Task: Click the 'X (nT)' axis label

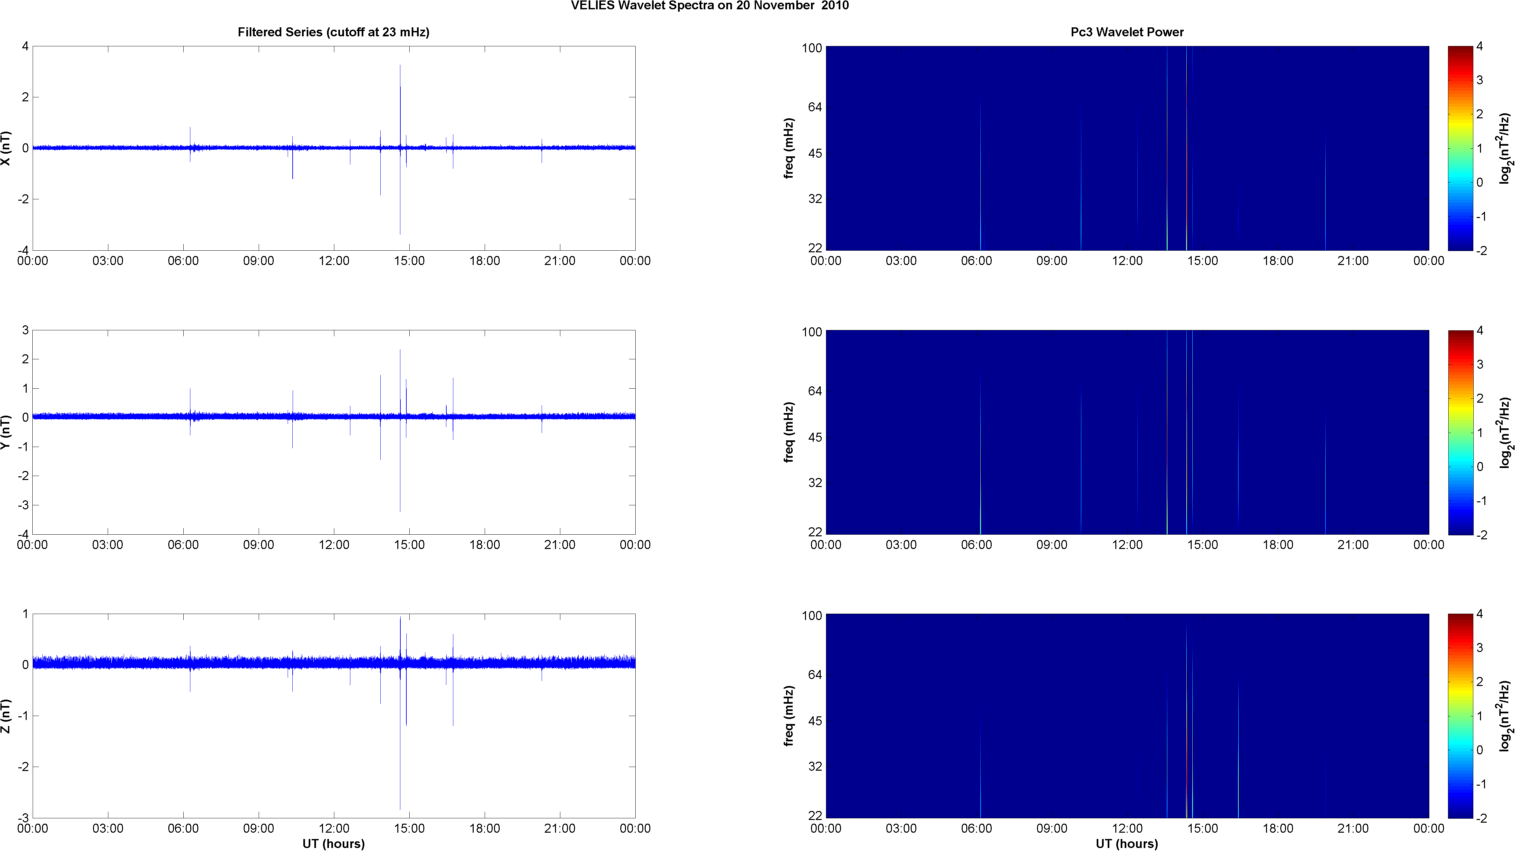Action: (x=7, y=148)
